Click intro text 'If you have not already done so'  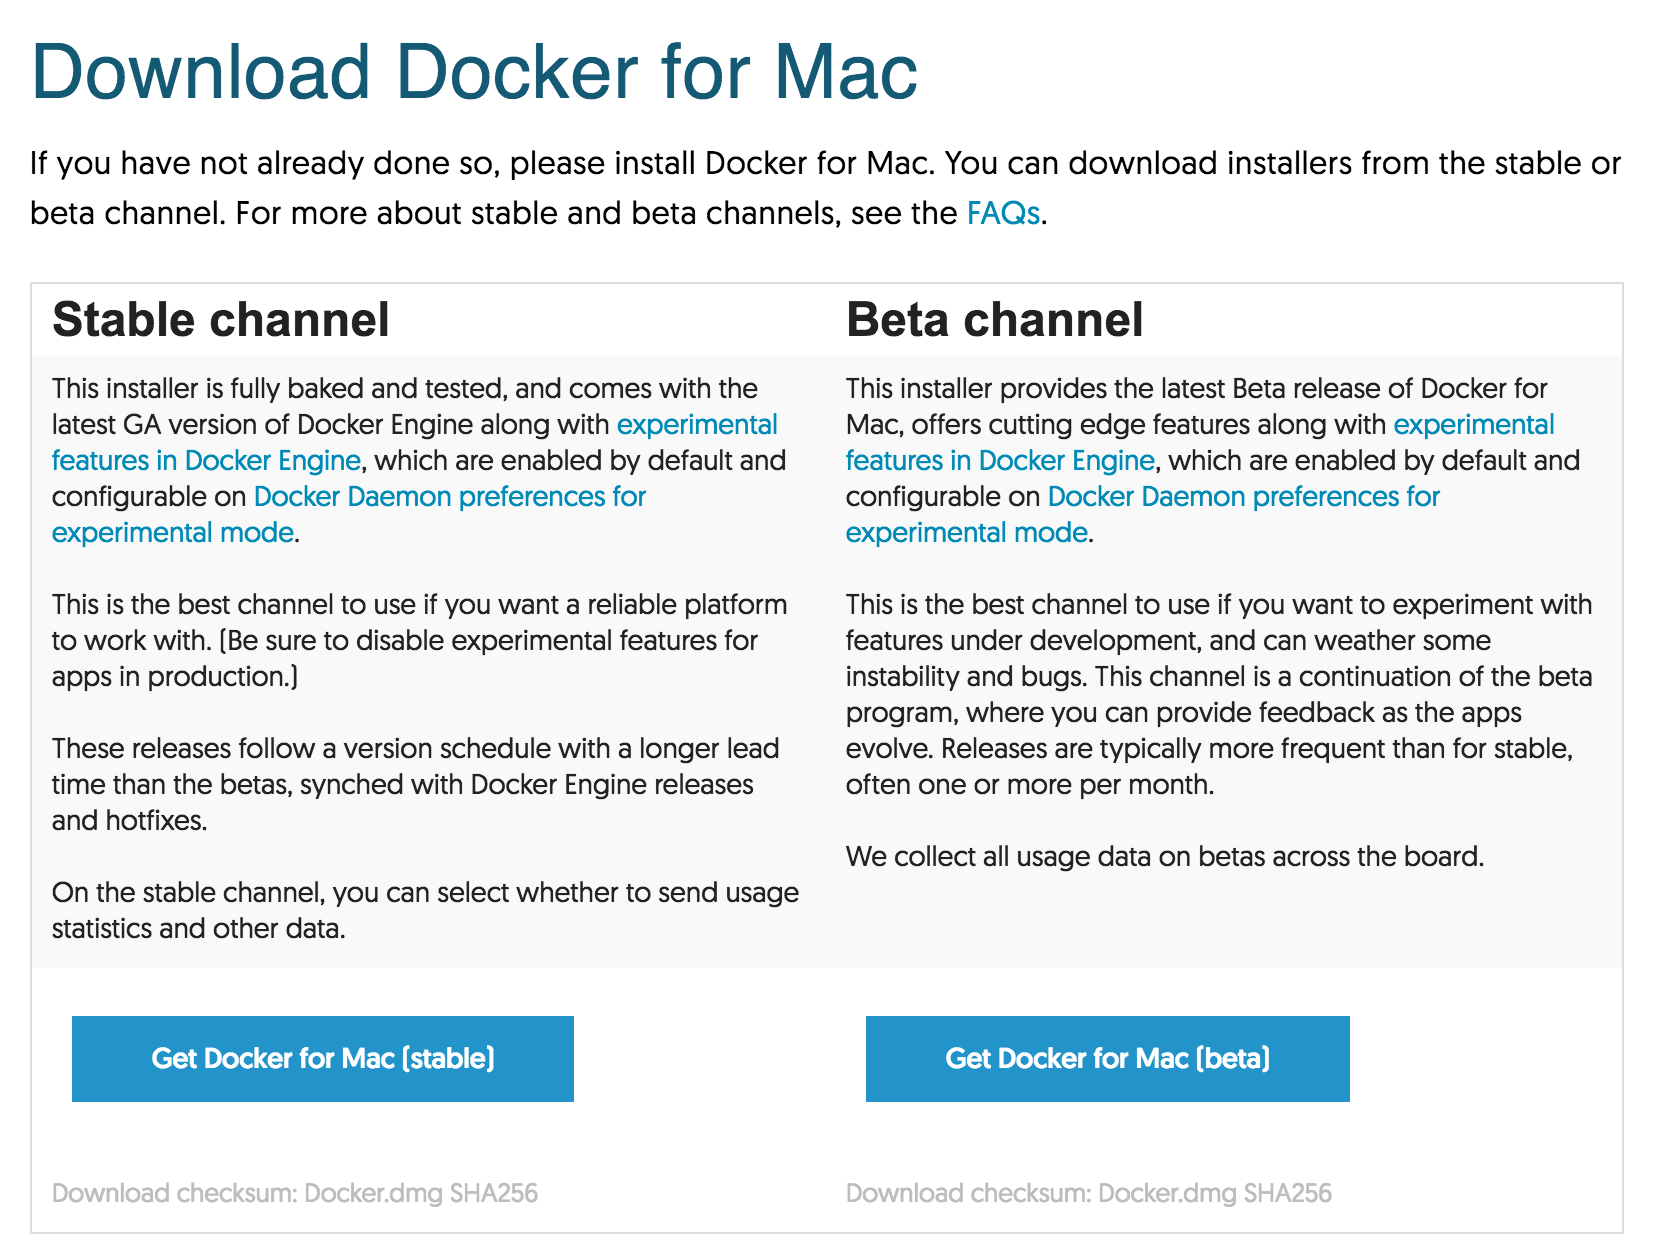tap(265, 163)
